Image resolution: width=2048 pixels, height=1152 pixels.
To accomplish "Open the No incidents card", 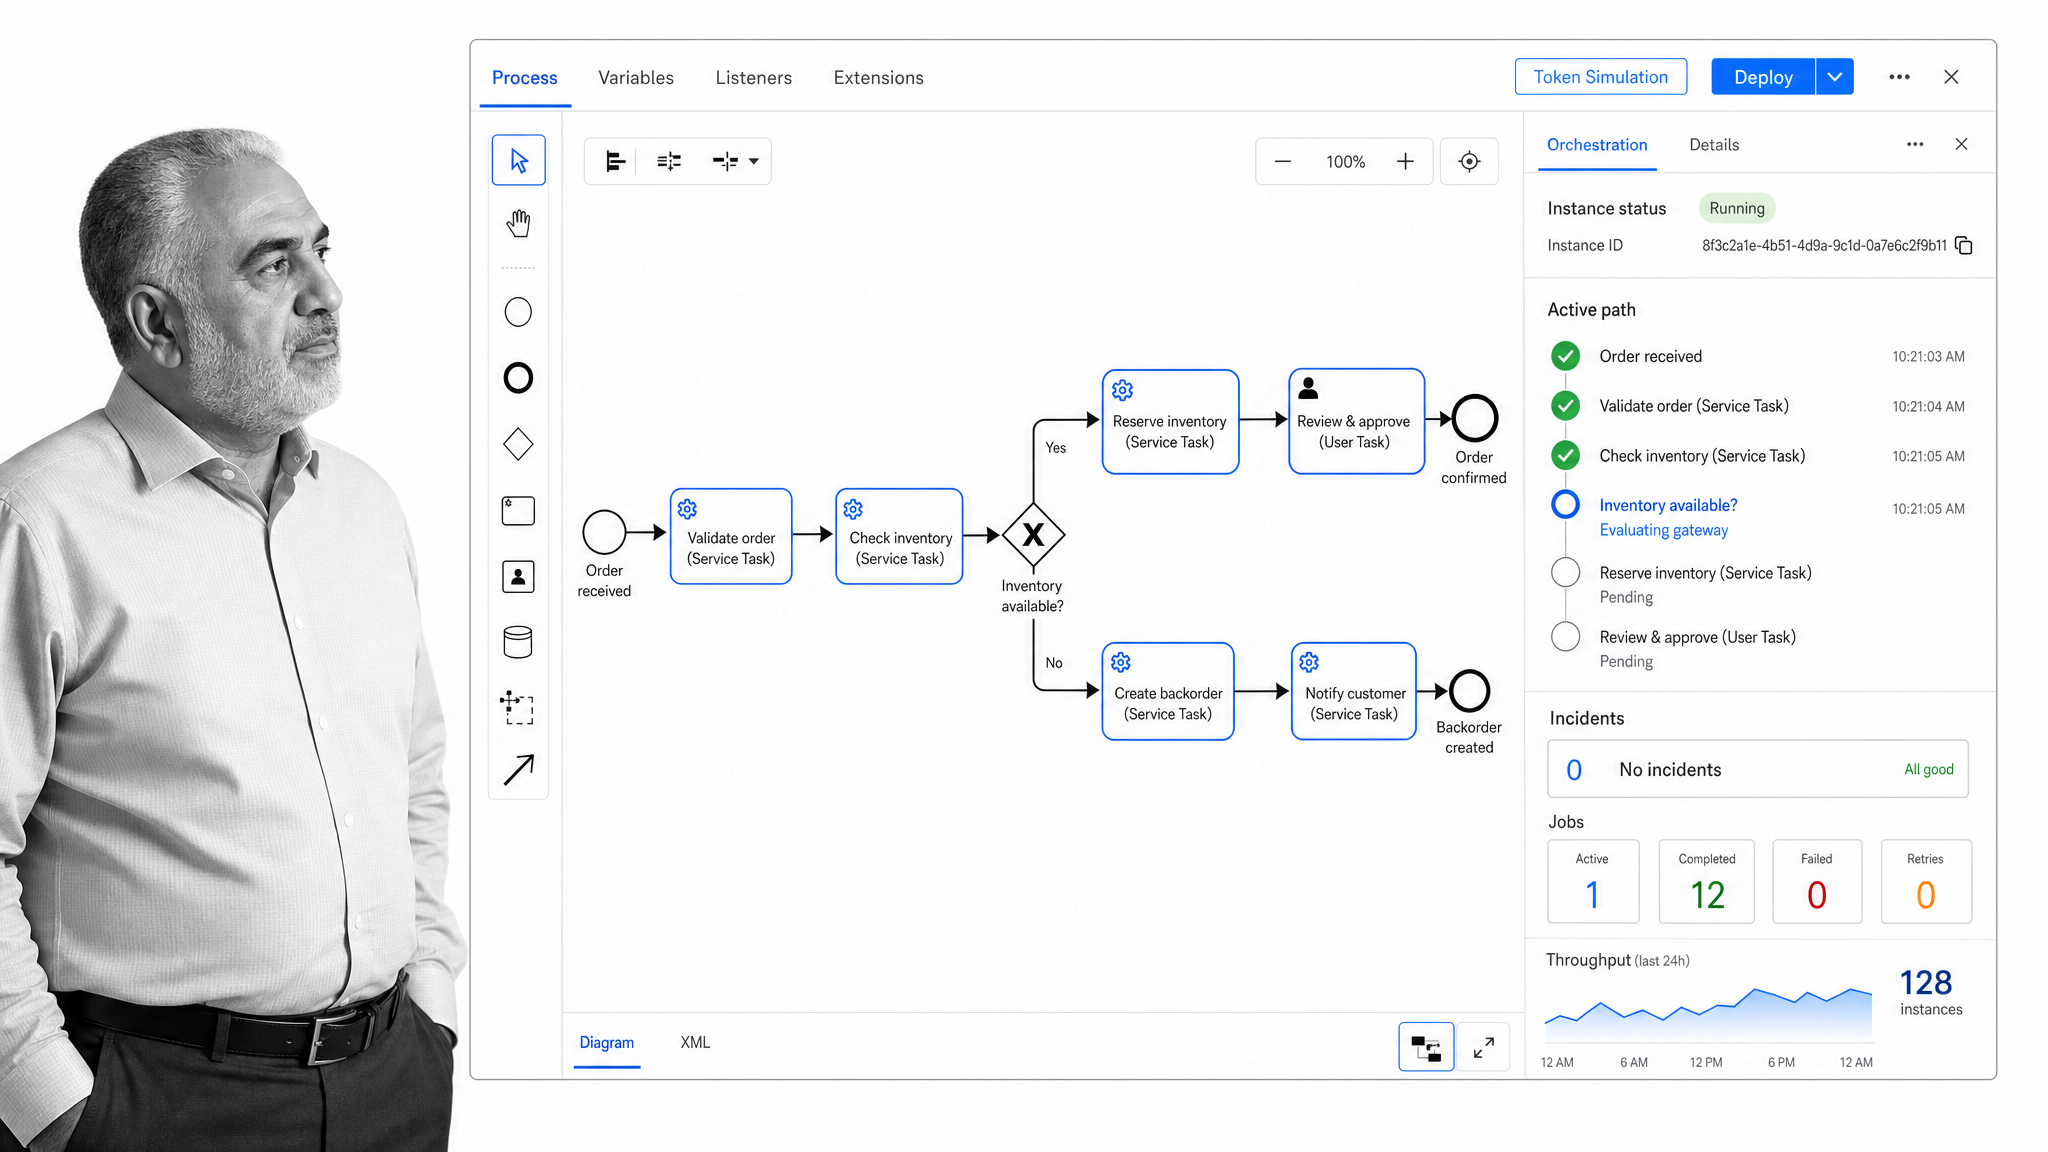I will (1757, 769).
